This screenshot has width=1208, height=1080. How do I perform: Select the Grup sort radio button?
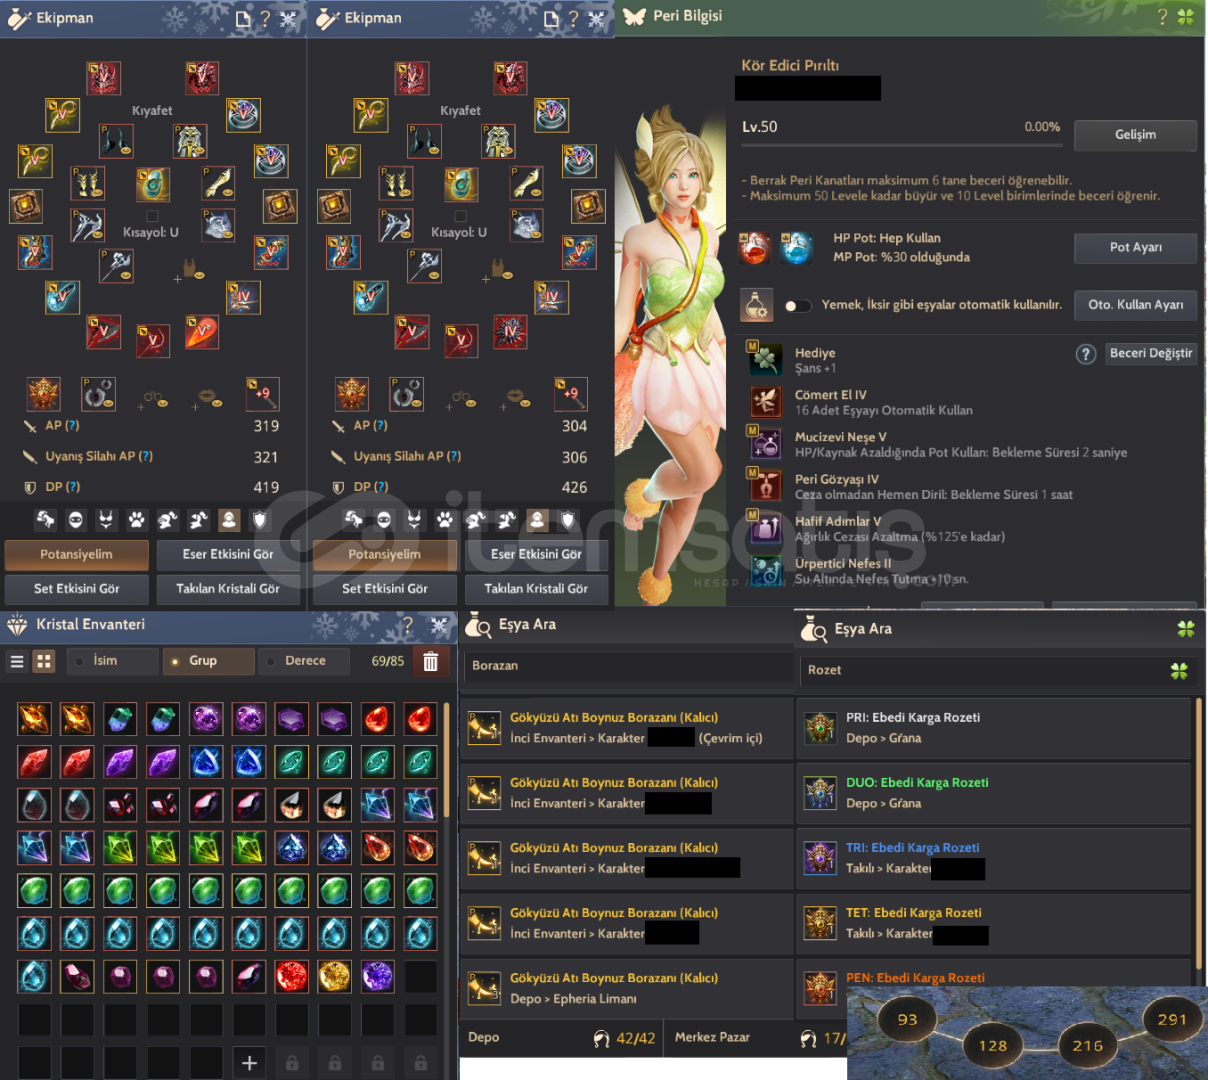175,662
